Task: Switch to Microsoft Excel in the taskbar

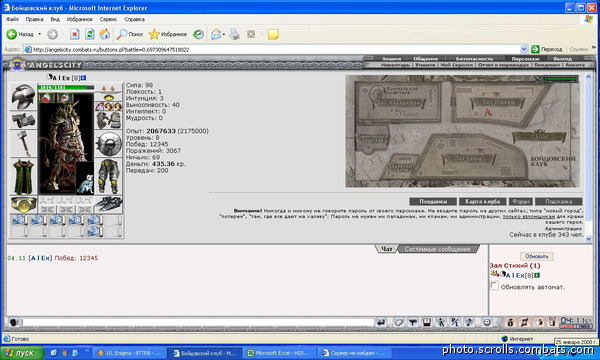Action: click(279, 353)
